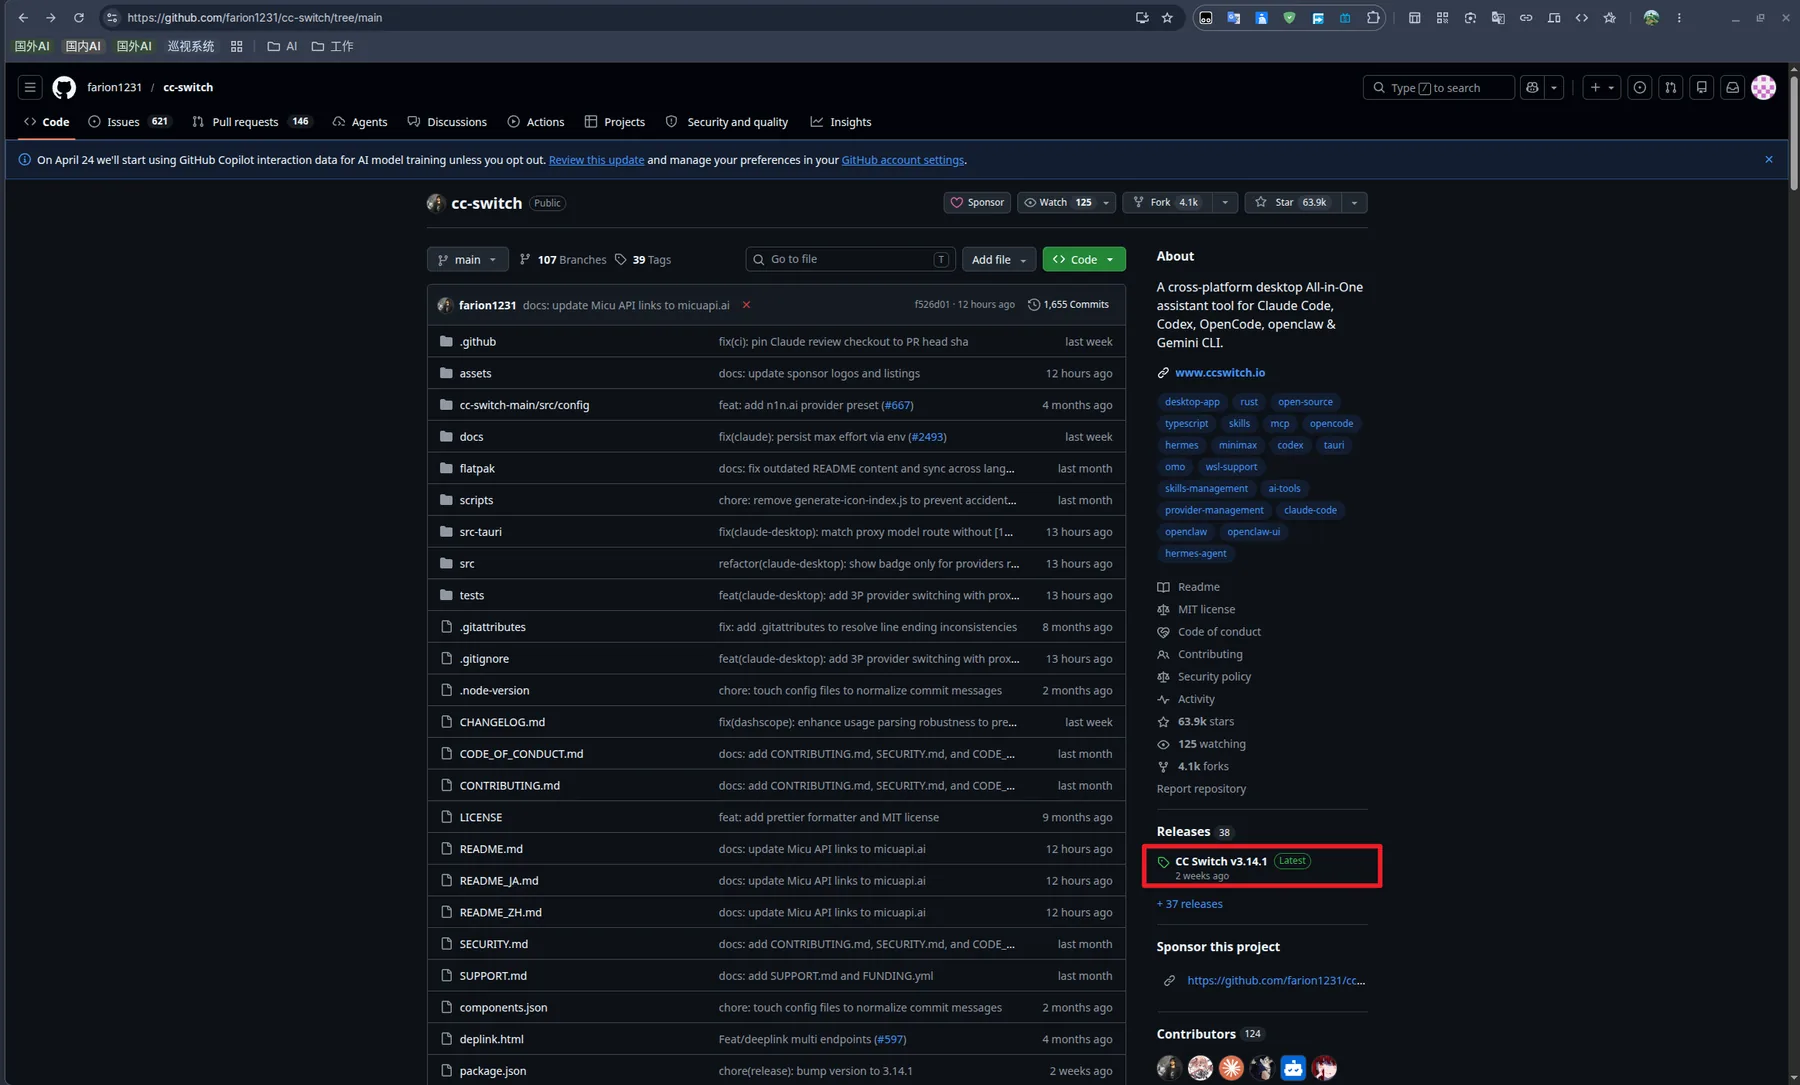
Task: Open the Activity link in About
Action: [x=1196, y=700]
